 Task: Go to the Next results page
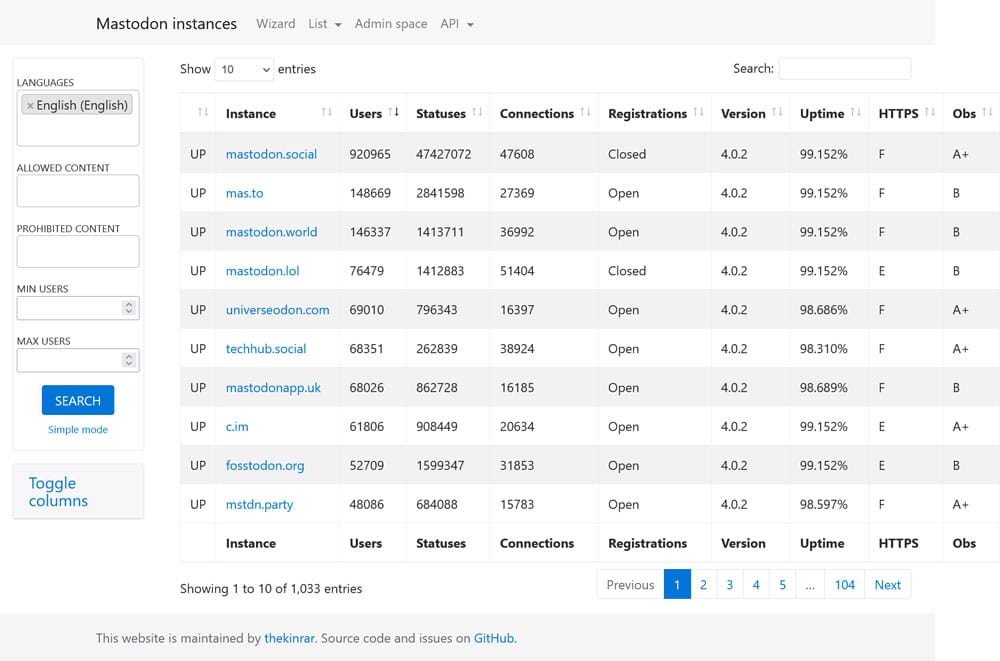(x=887, y=585)
